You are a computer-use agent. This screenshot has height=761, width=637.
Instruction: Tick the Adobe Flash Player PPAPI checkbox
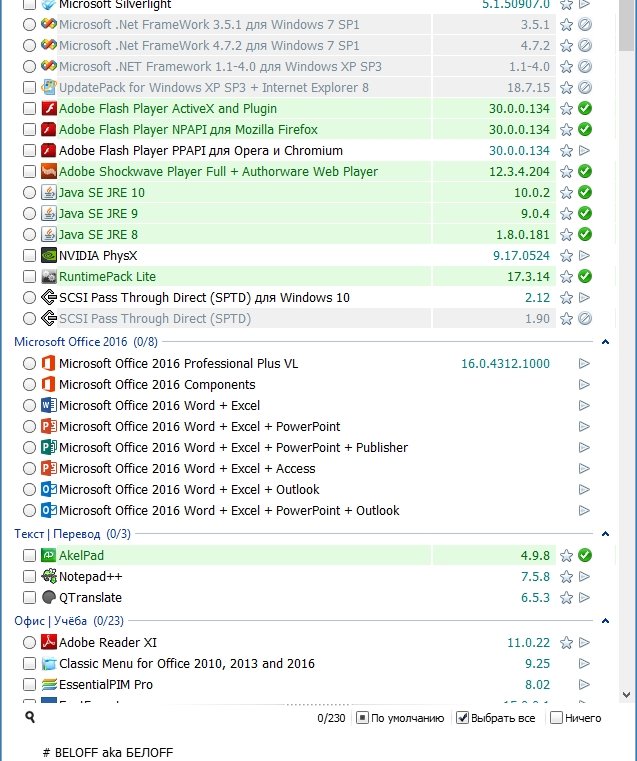30,150
